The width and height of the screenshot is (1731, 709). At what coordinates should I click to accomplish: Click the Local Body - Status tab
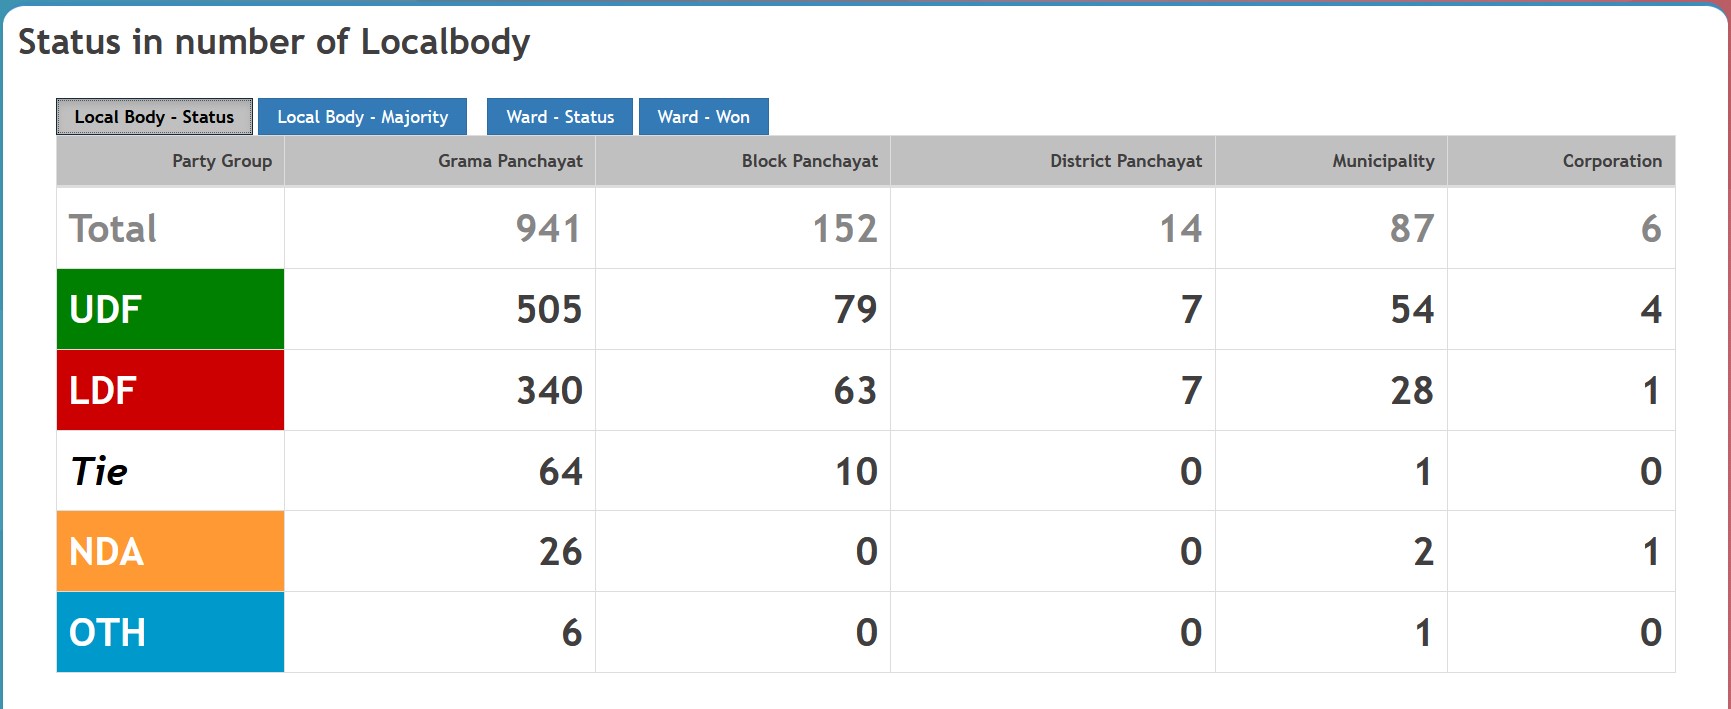(x=154, y=117)
